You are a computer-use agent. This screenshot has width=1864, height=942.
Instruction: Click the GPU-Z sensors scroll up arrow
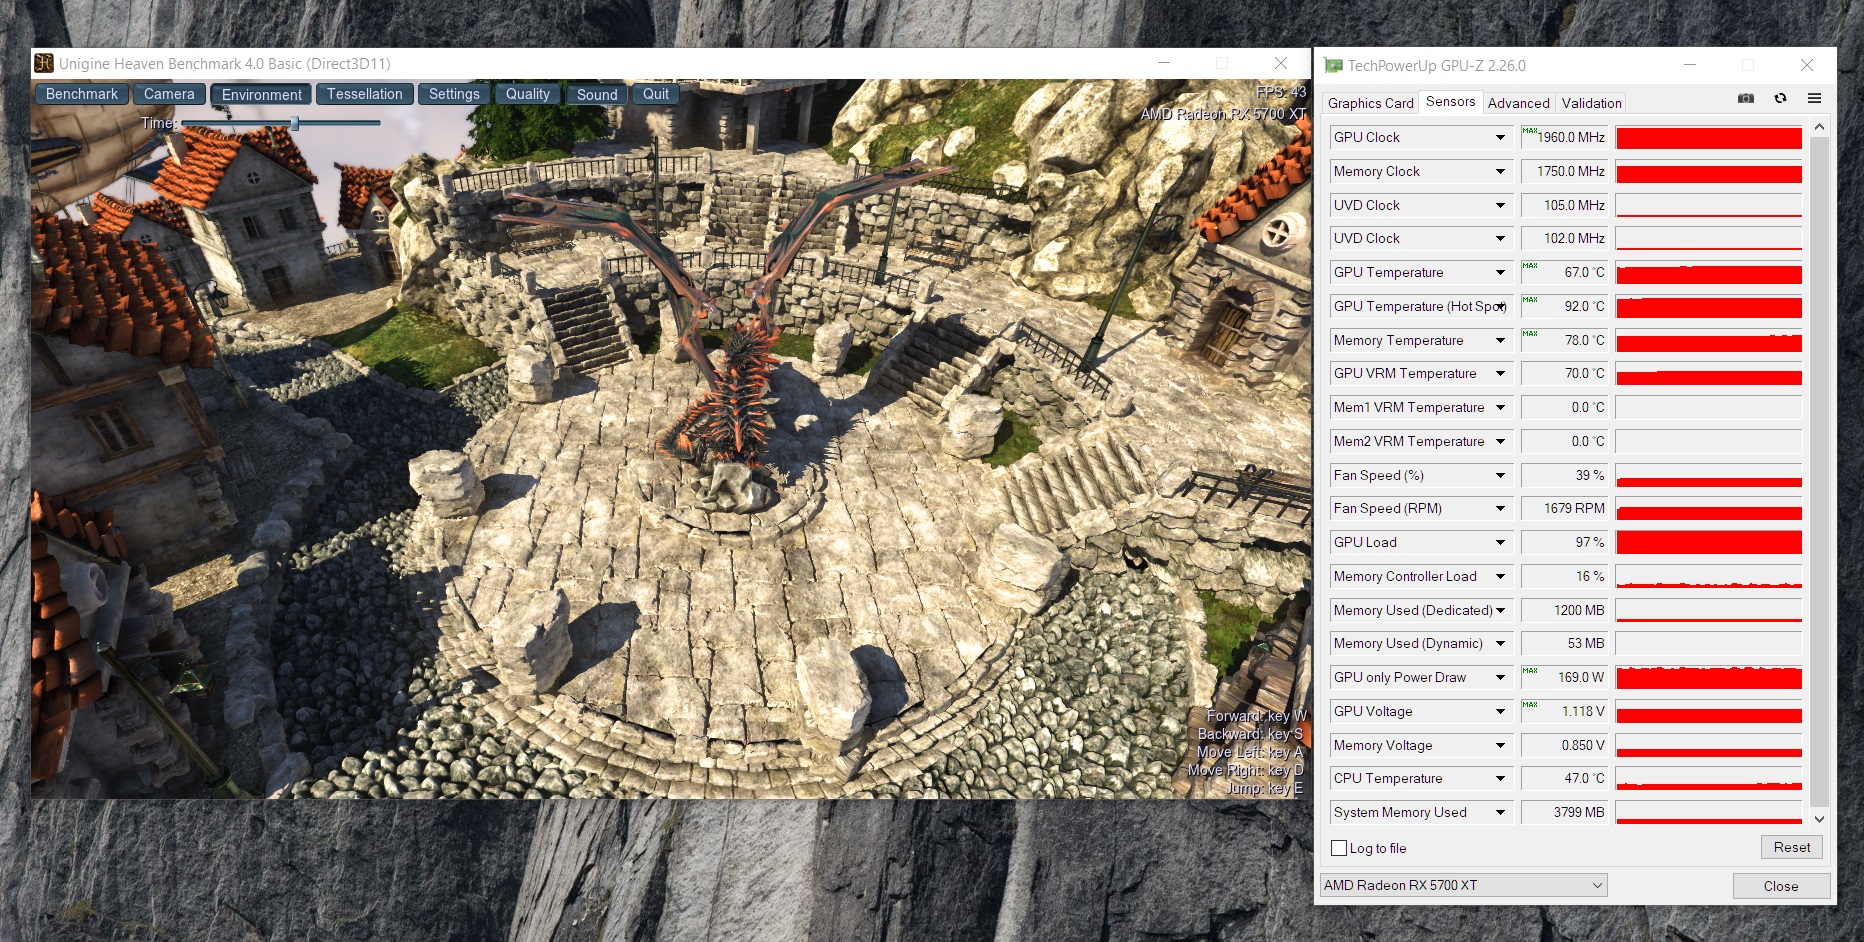click(1819, 128)
